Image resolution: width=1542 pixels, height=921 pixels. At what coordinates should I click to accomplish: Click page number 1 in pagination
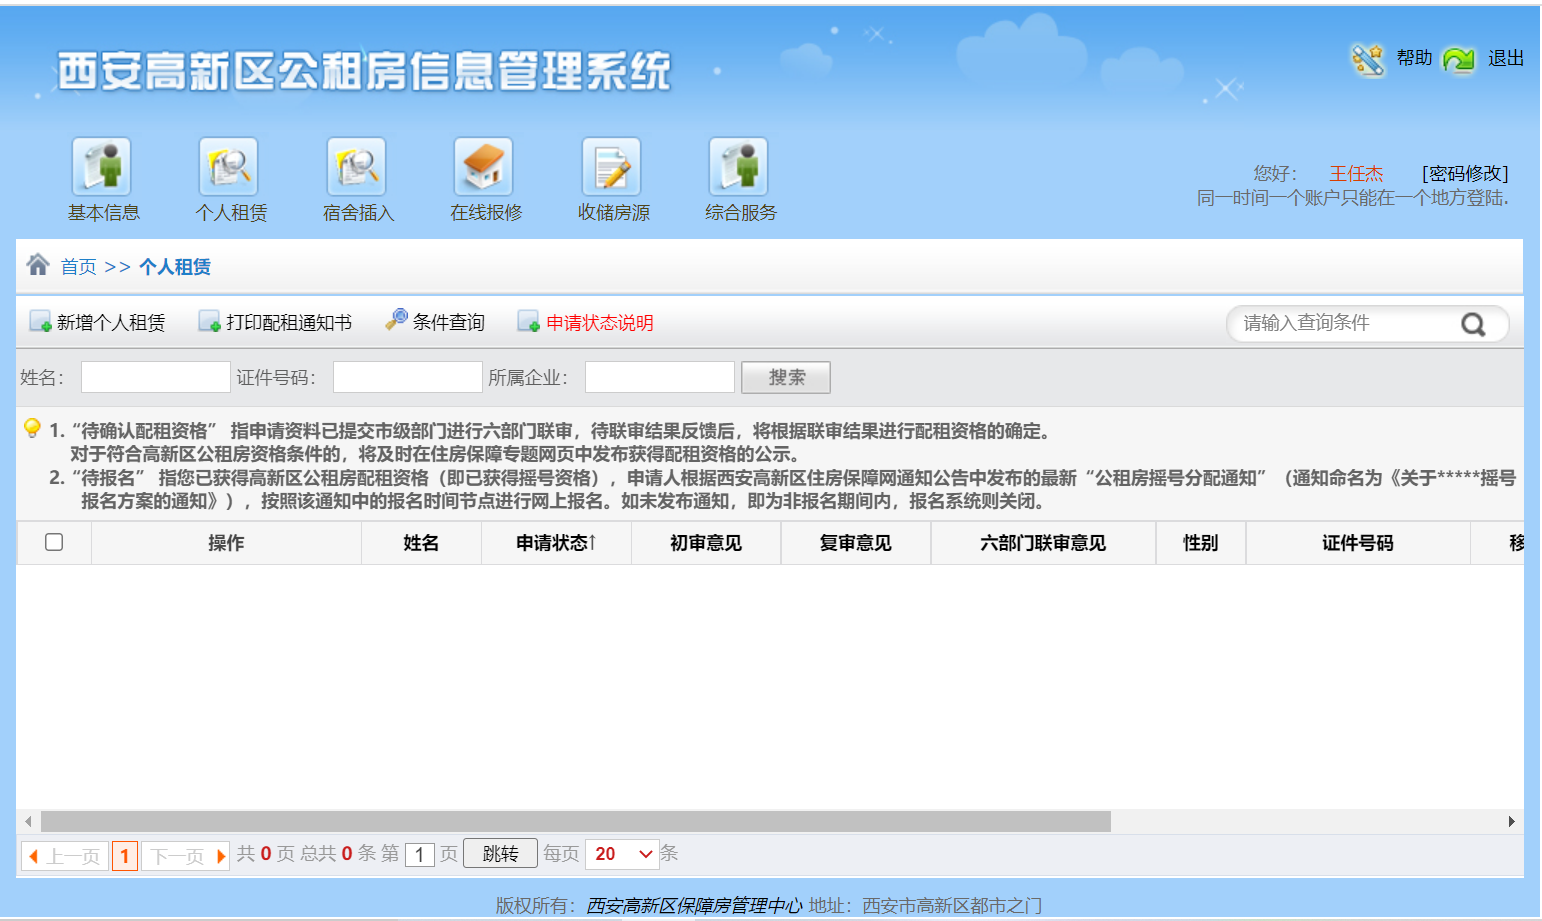pyautogui.click(x=125, y=856)
